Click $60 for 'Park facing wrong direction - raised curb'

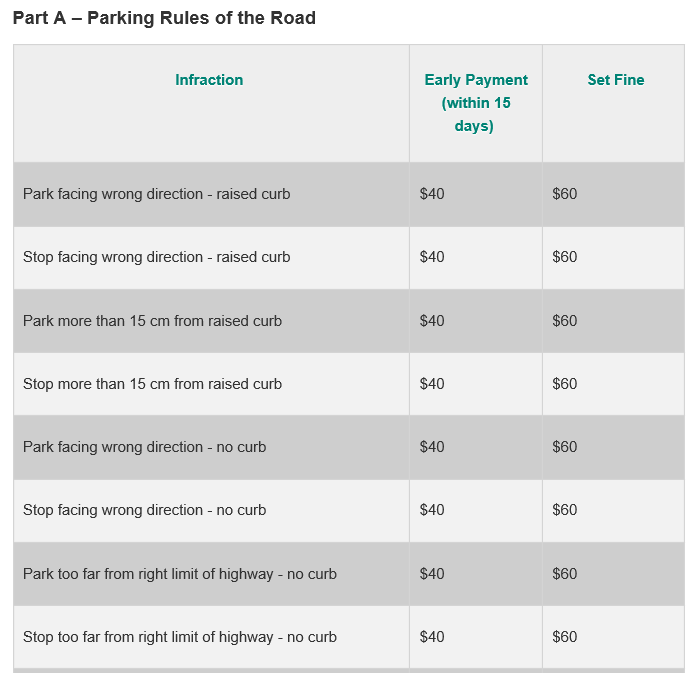[565, 194]
